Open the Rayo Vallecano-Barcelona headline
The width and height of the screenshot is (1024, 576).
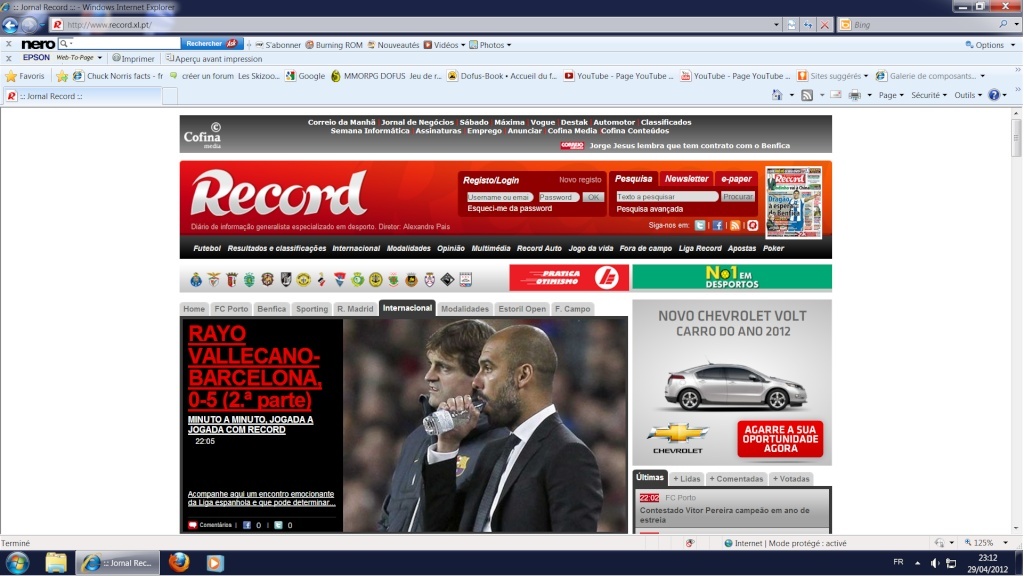254,366
